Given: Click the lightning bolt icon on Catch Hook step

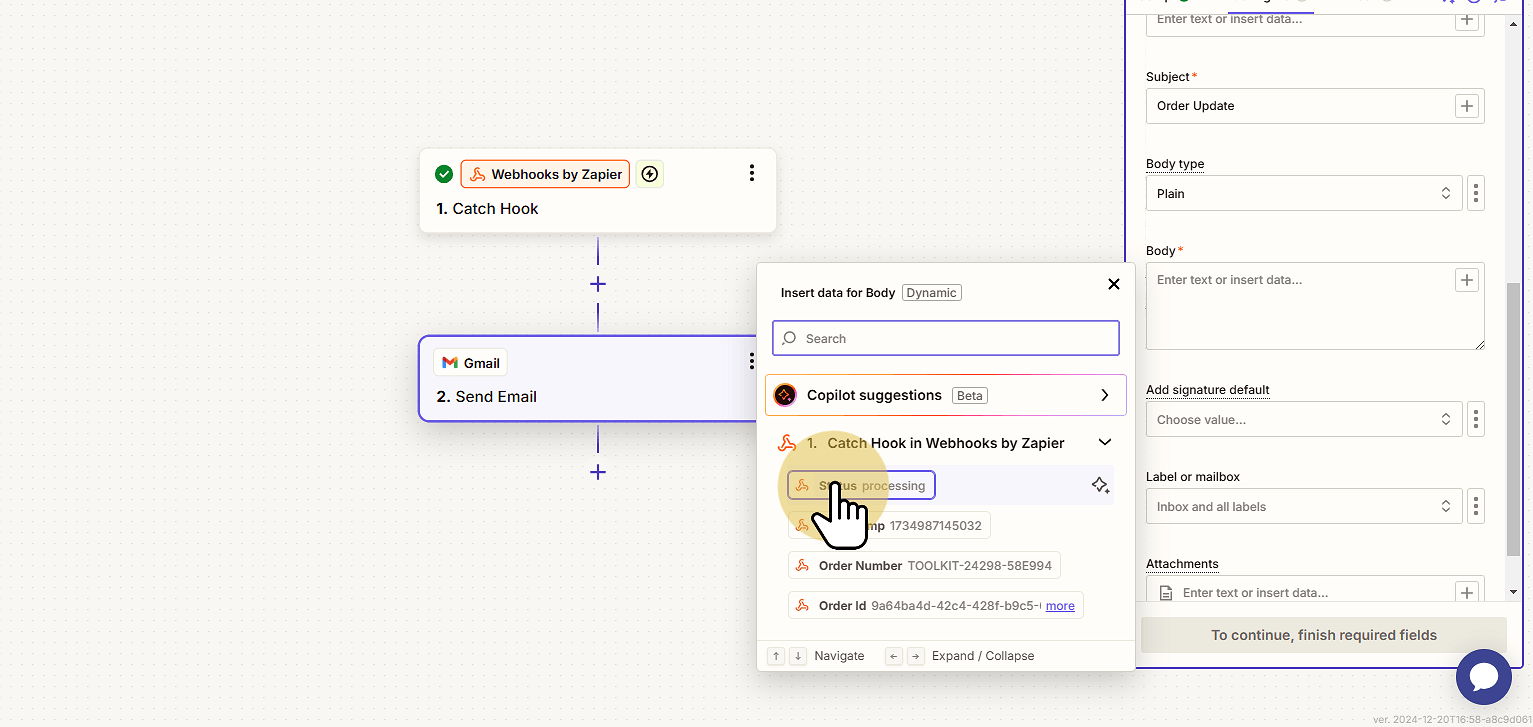Looking at the screenshot, I should click(x=650, y=174).
